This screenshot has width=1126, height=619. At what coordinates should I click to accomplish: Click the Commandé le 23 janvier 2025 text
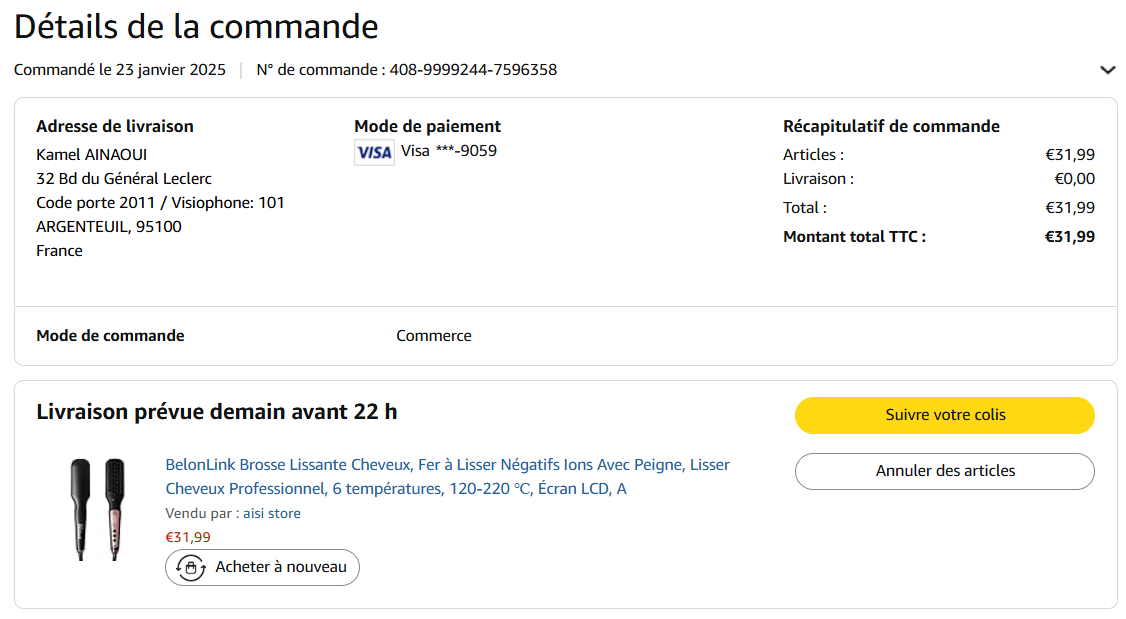(120, 70)
